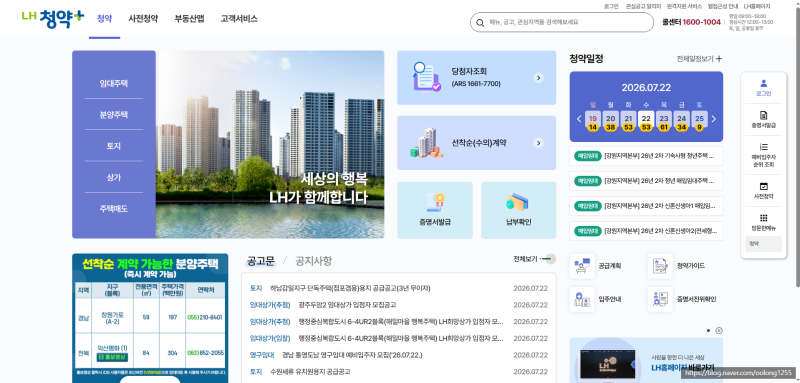The image size is (800, 383).
Task: Open the 사전청약 main menu
Action: point(143,19)
